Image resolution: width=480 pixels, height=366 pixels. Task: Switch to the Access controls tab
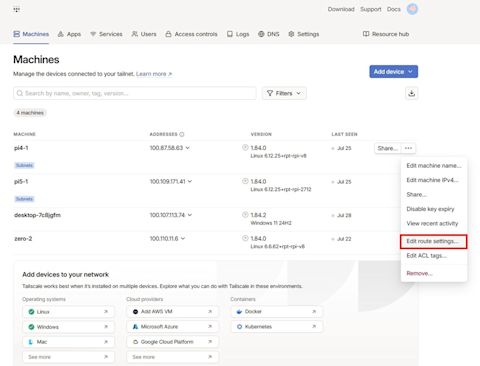[191, 34]
